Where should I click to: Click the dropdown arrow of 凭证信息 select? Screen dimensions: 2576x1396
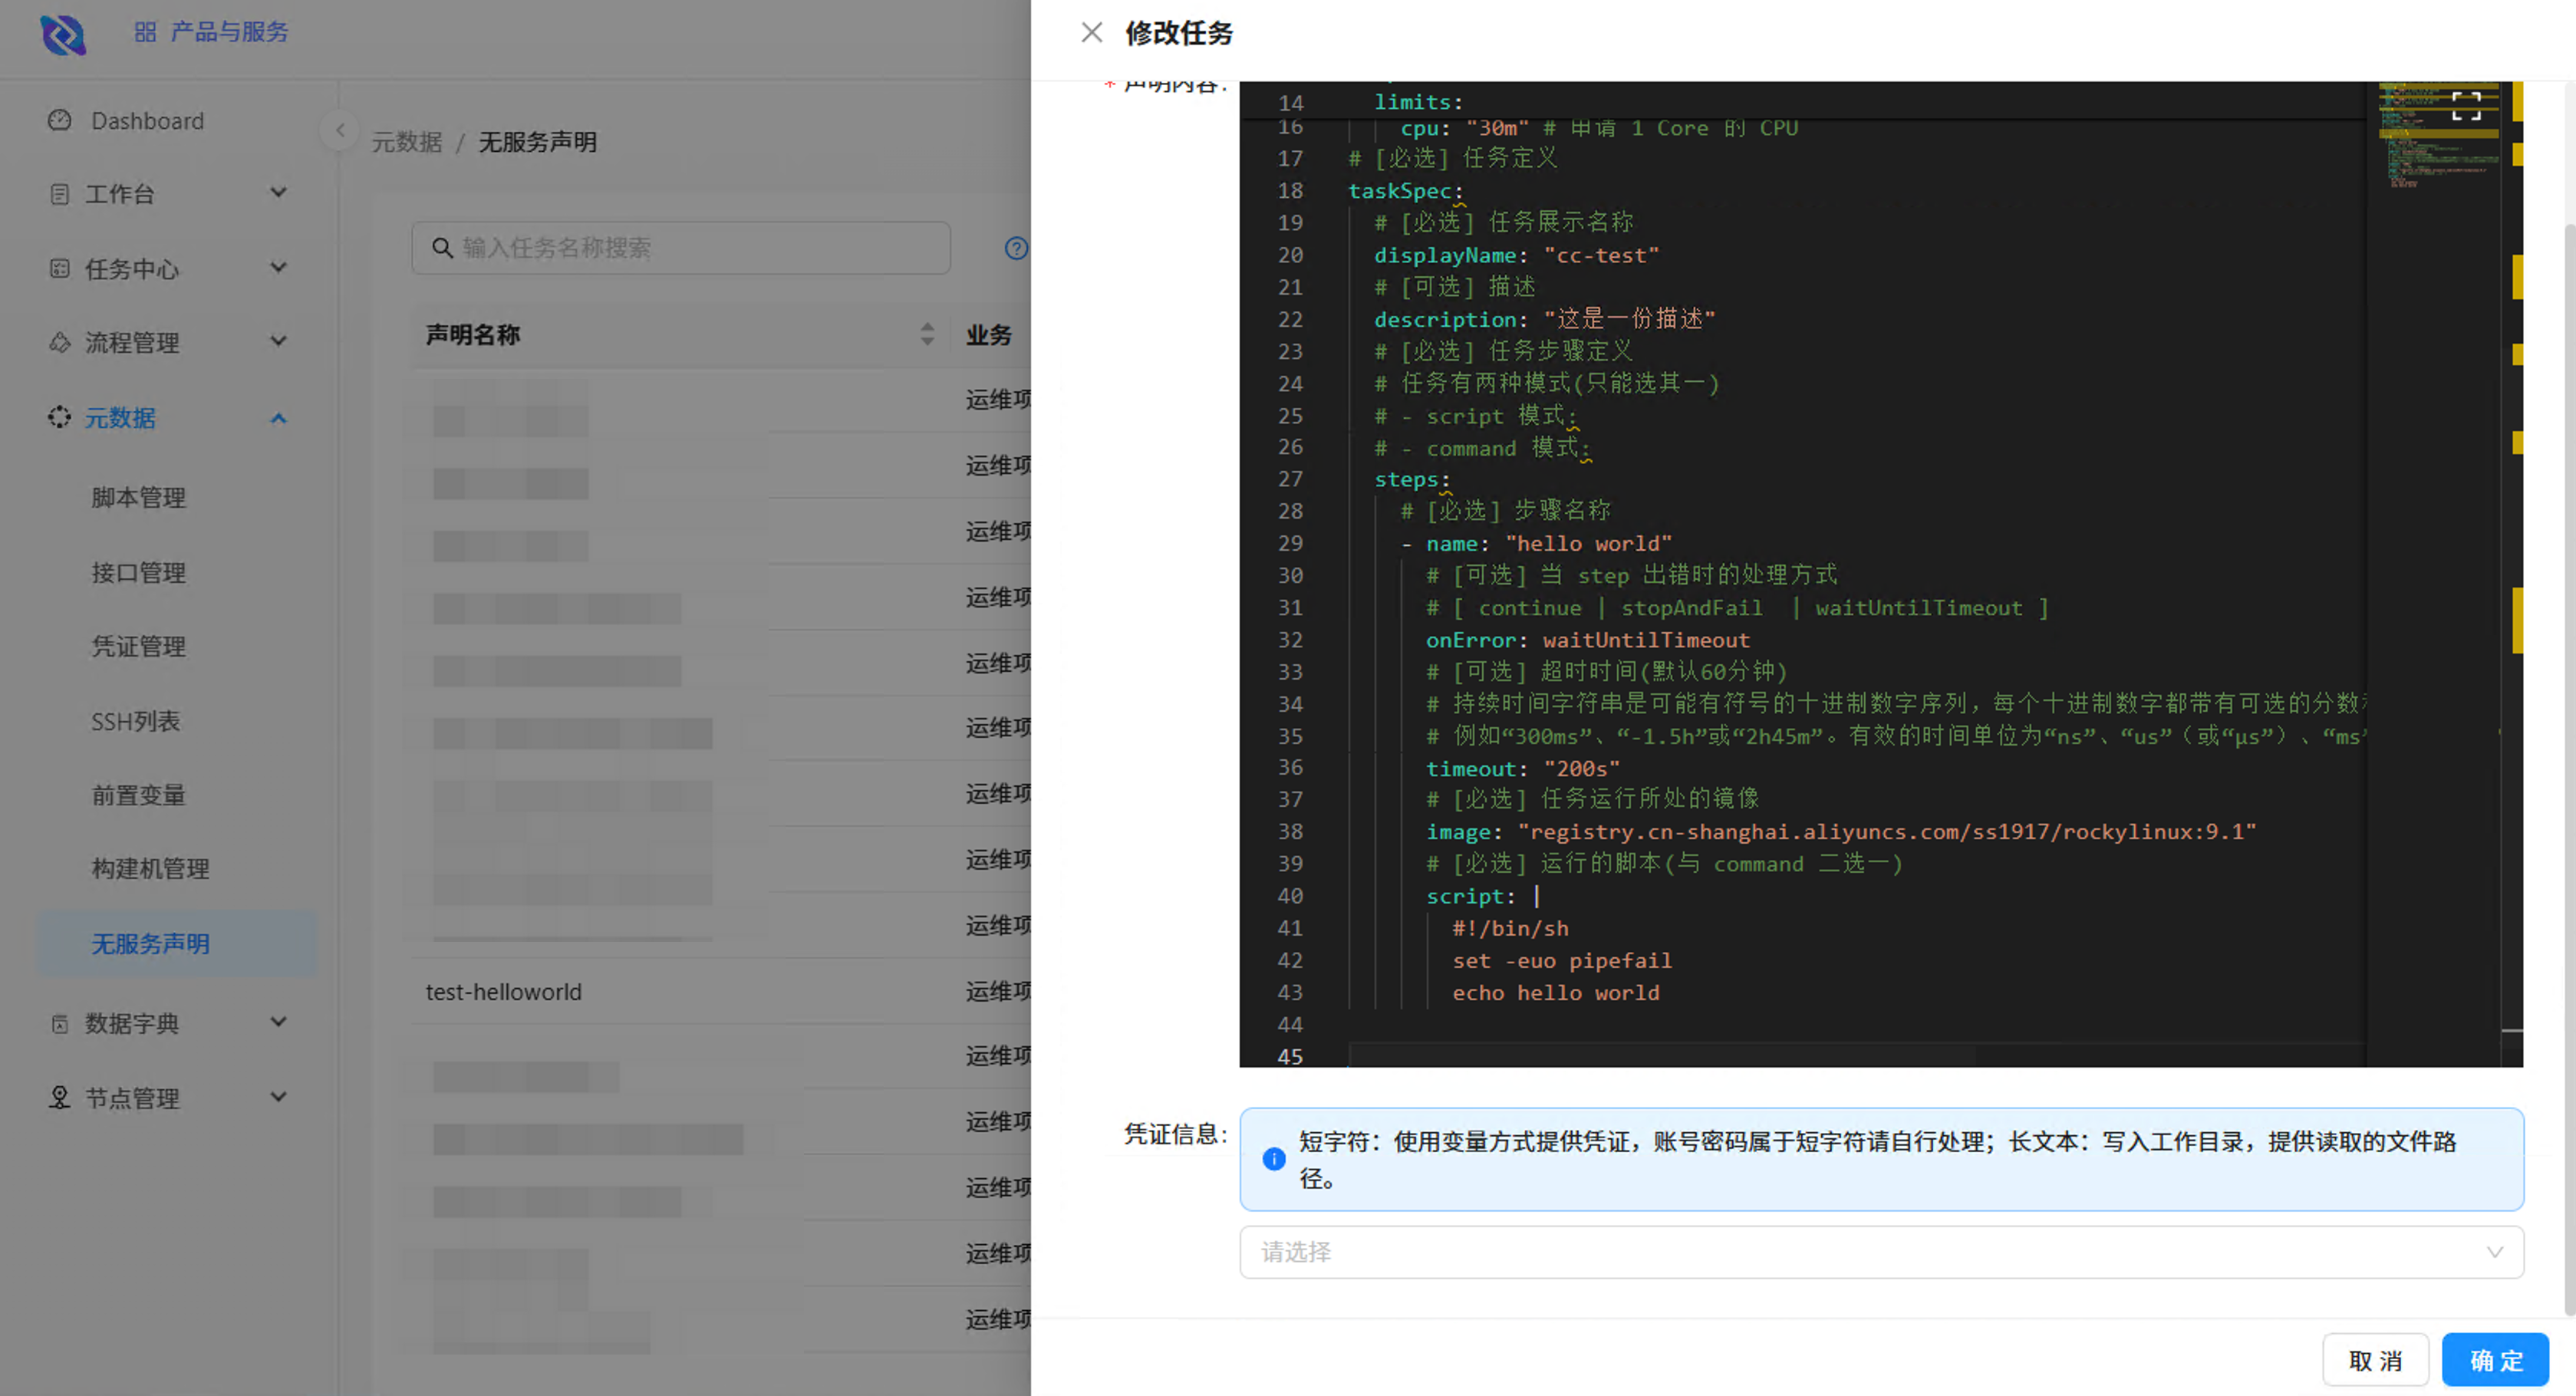click(2494, 1252)
